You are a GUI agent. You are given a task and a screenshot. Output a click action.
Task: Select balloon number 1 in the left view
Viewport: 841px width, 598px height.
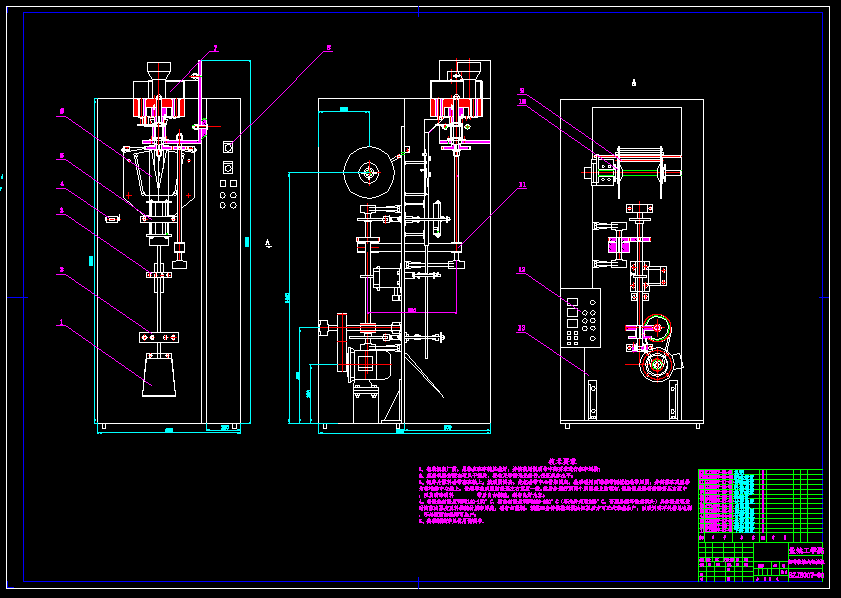pyautogui.click(x=62, y=322)
